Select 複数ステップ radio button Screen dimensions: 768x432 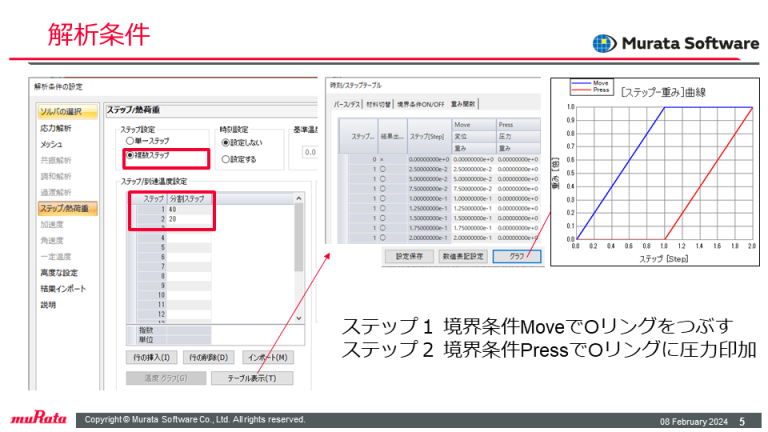pyautogui.click(x=126, y=157)
